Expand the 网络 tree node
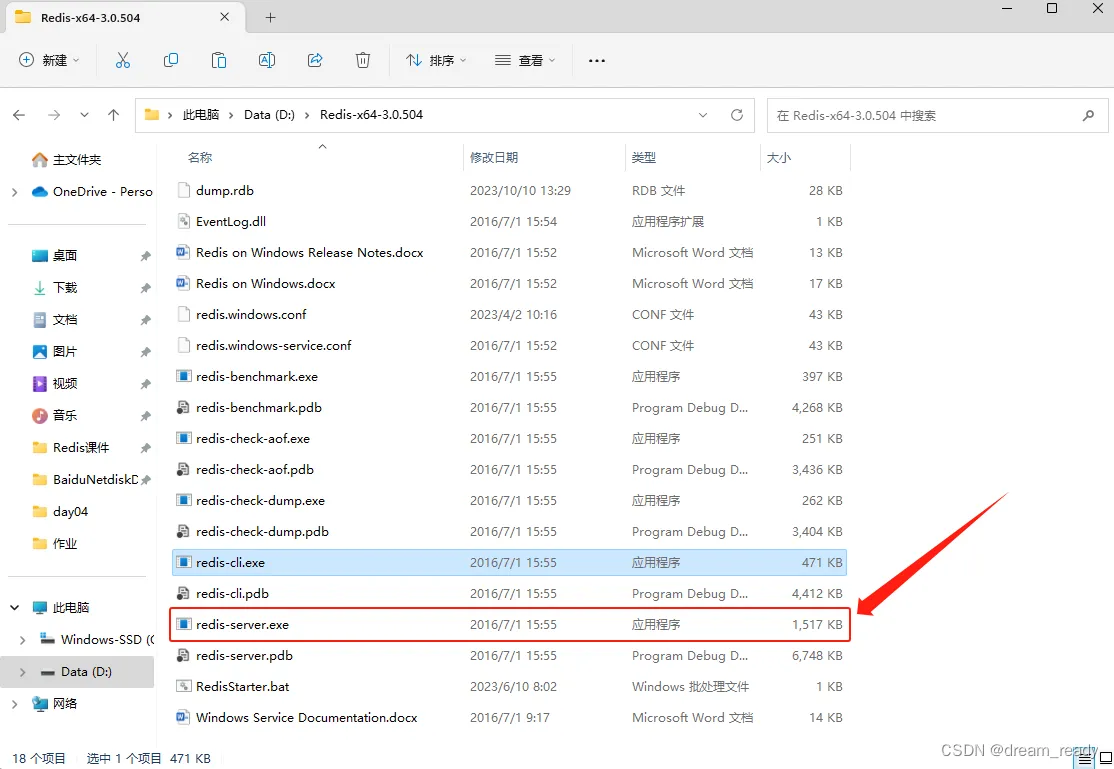Viewport: 1114px width, 769px height. 14,704
